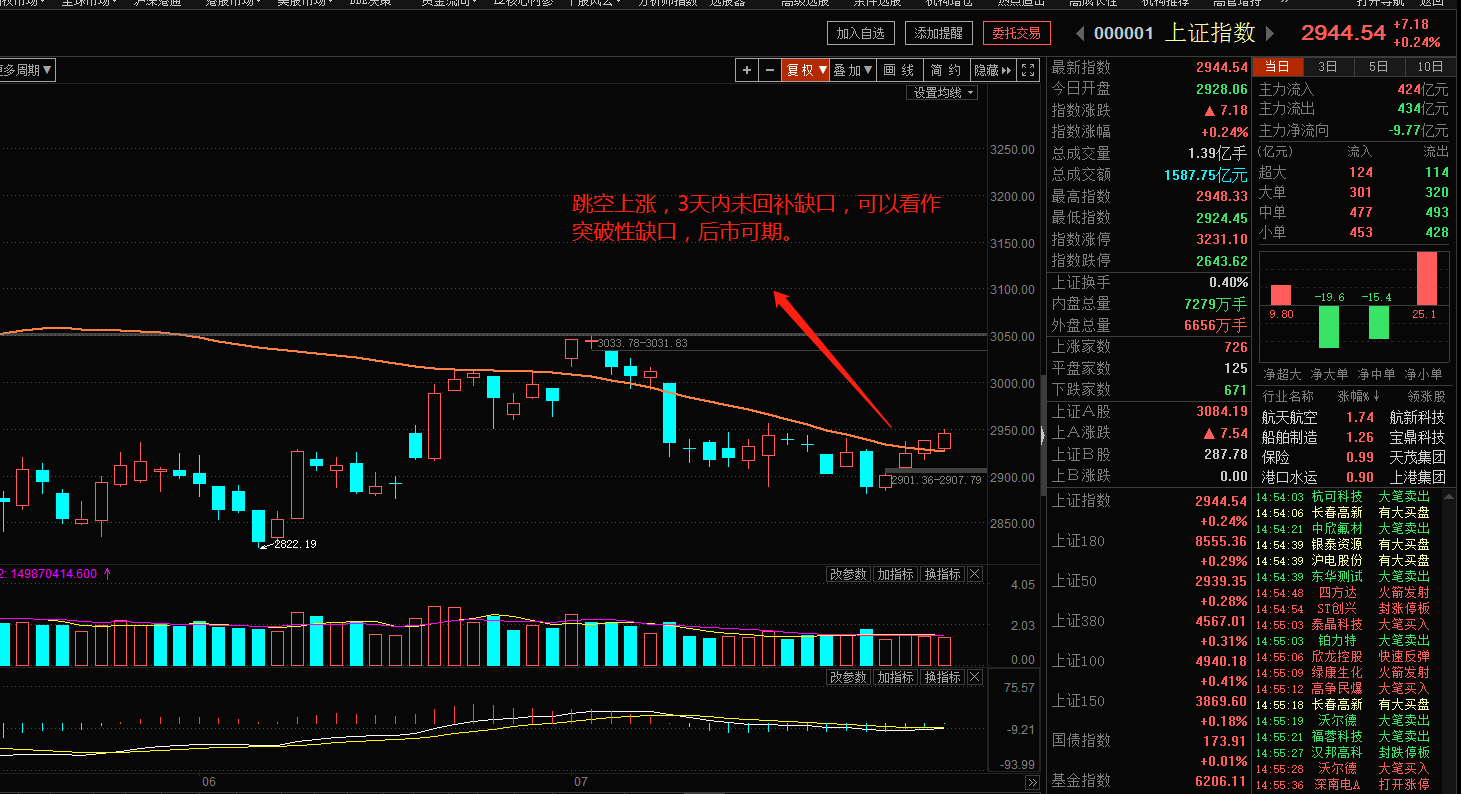Click the 净大单 green flow bar
The width and height of the screenshot is (1461, 794).
coord(1329,326)
